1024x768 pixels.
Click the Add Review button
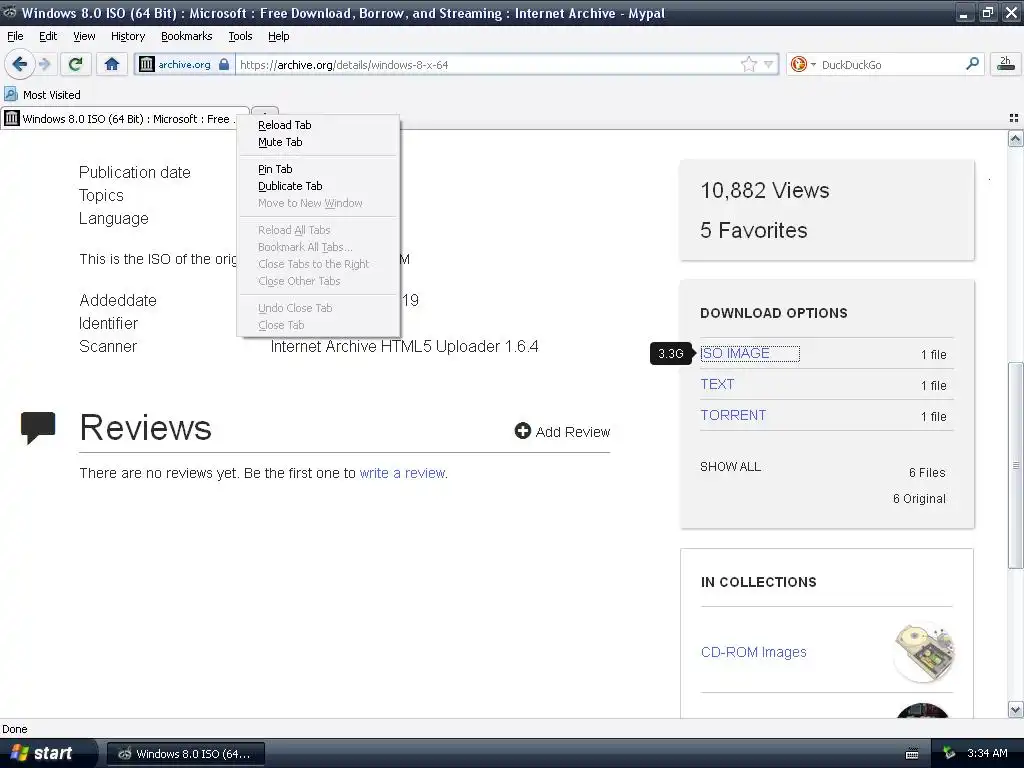coord(562,432)
